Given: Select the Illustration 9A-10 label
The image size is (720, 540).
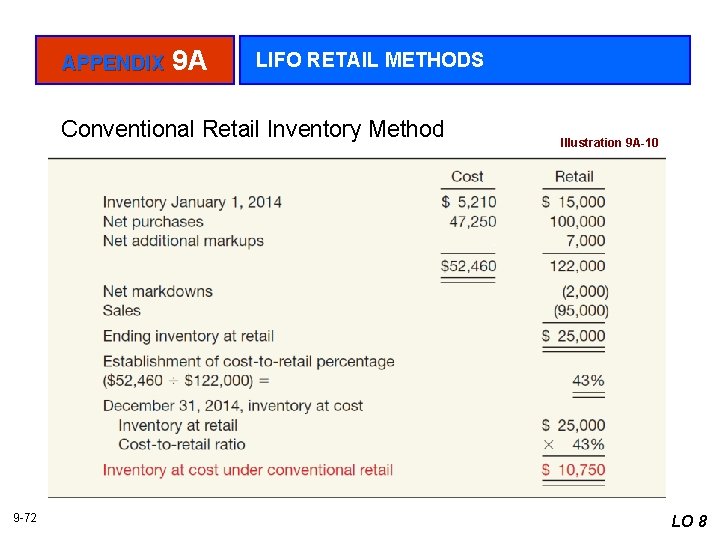Looking at the screenshot, I should (x=609, y=143).
